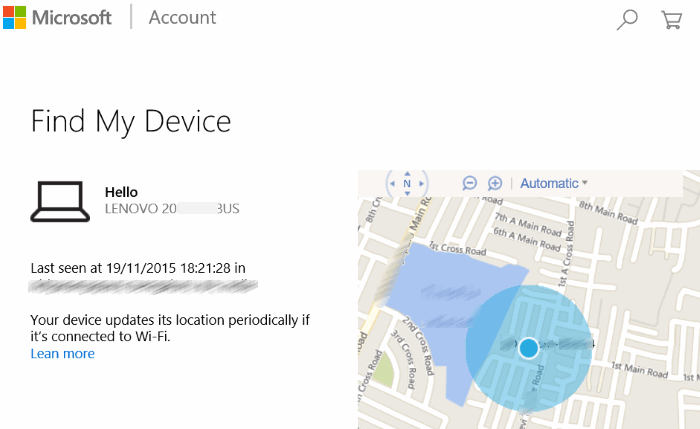Click the Microsoft logo
This screenshot has height=429, width=700.
57,17
